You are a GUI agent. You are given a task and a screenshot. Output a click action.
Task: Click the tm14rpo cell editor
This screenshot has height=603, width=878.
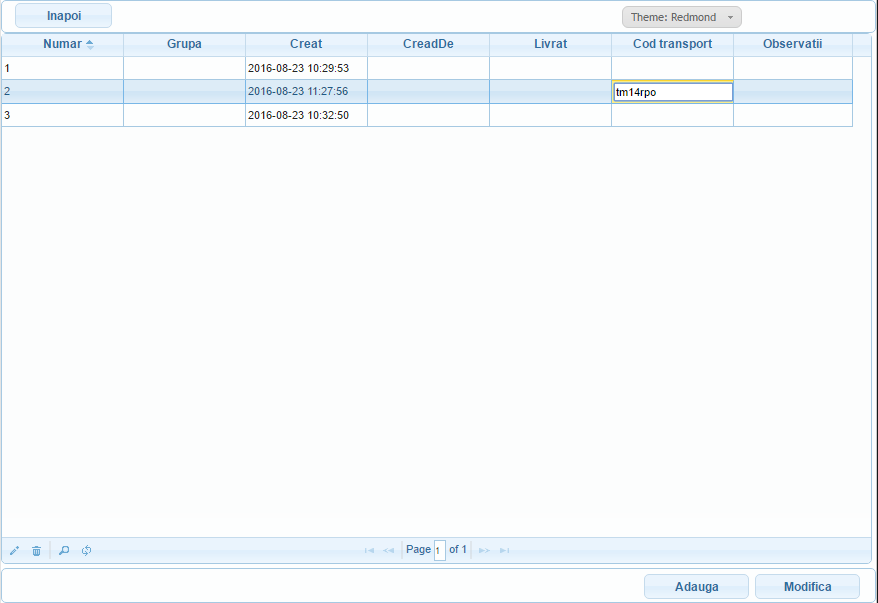(x=672, y=91)
